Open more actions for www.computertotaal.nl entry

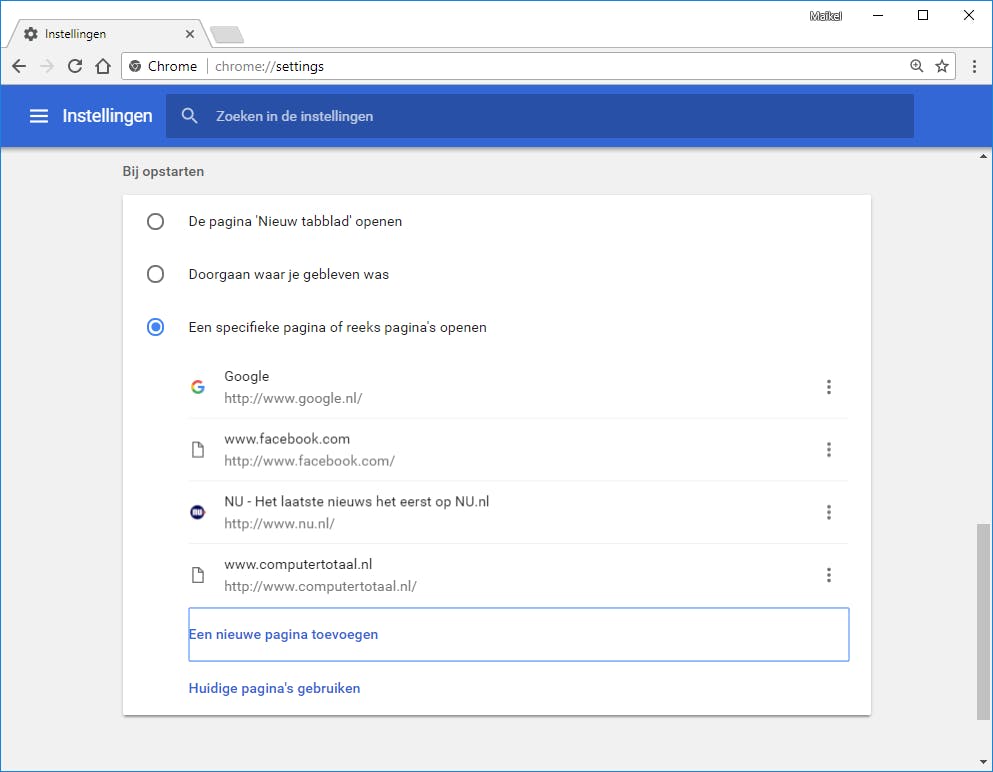tap(829, 575)
